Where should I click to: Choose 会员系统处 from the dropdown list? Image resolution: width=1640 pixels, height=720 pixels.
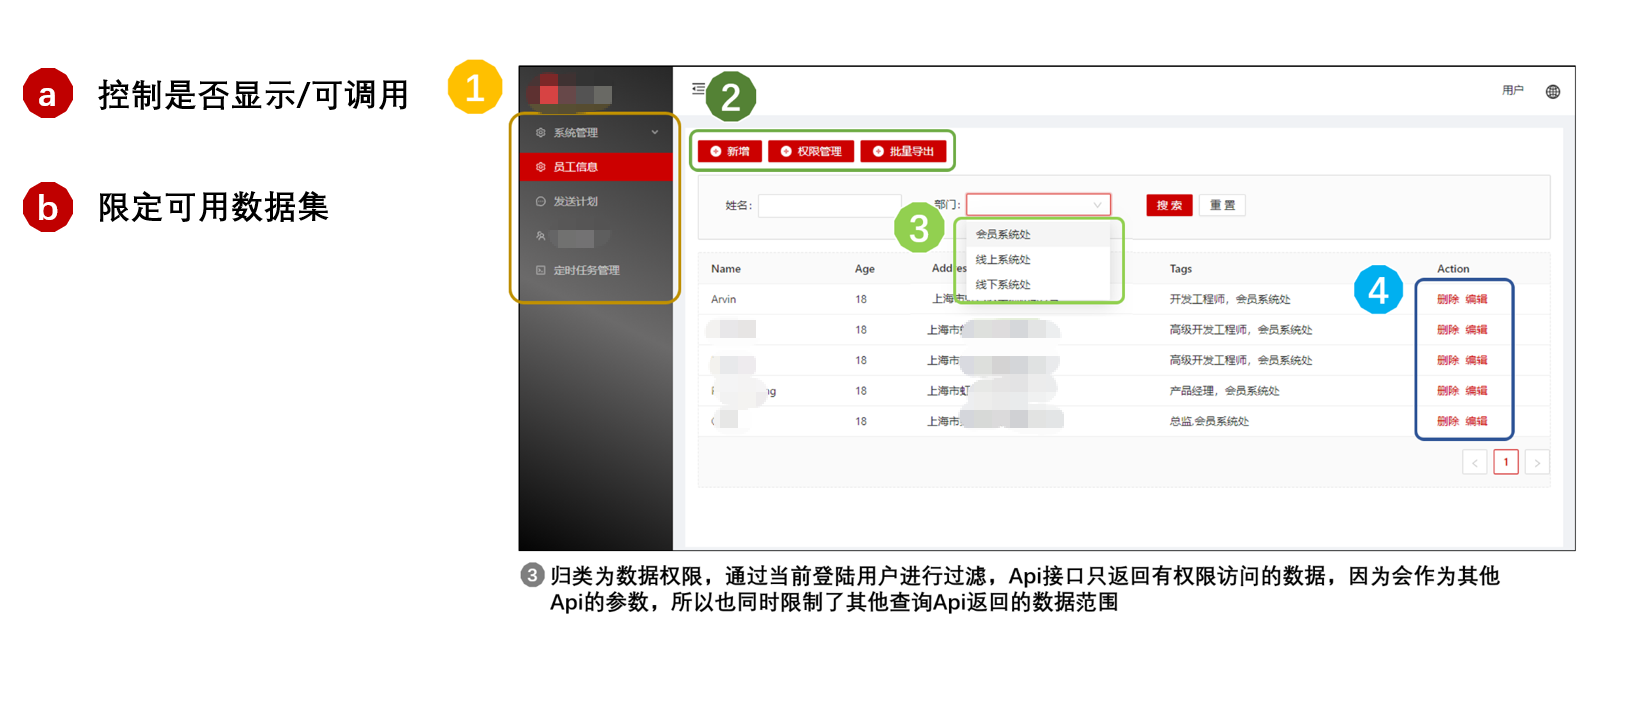1038,234
